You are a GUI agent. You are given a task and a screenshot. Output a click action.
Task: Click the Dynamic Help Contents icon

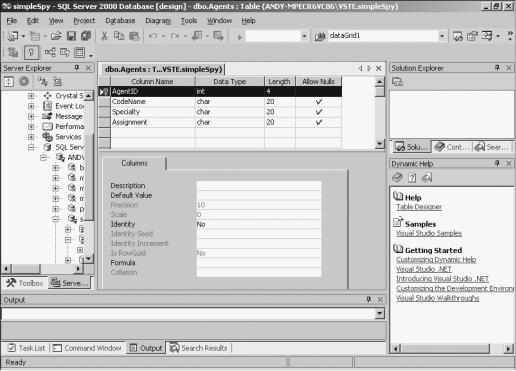(397, 178)
